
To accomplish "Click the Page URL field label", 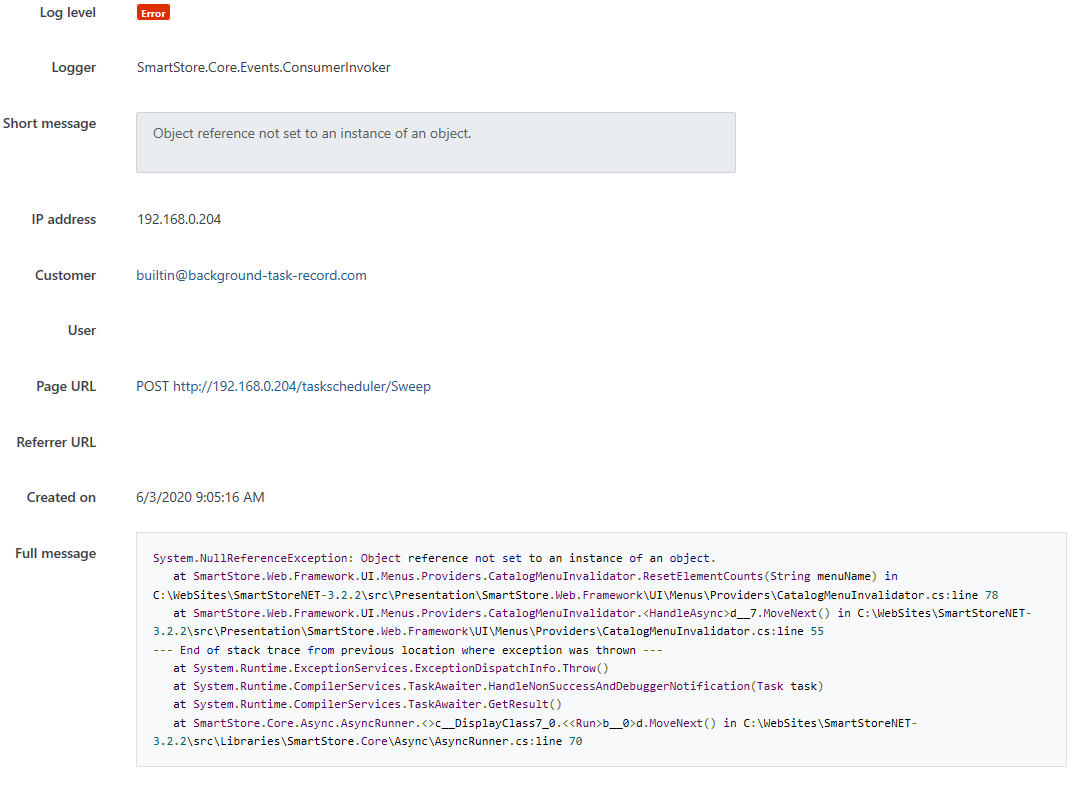I will click(x=66, y=385).
